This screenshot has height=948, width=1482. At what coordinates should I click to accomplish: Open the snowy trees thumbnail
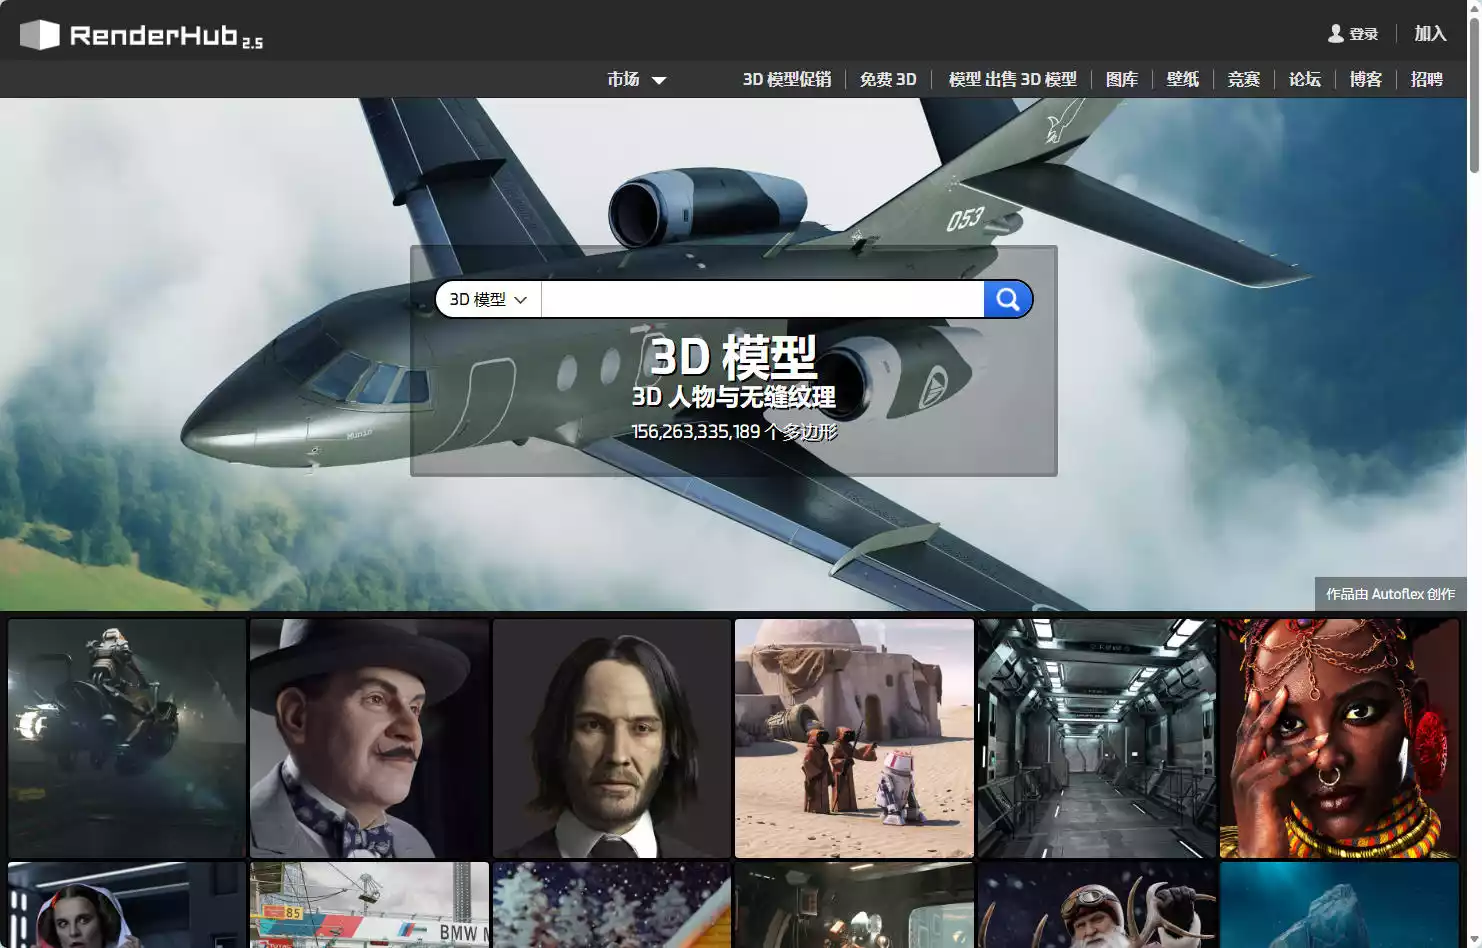pos(612,905)
